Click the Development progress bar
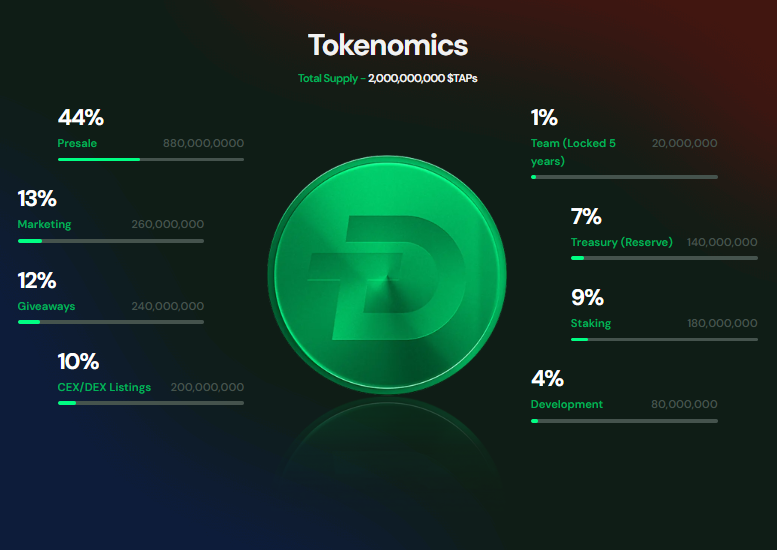777x550 pixels. [624, 421]
